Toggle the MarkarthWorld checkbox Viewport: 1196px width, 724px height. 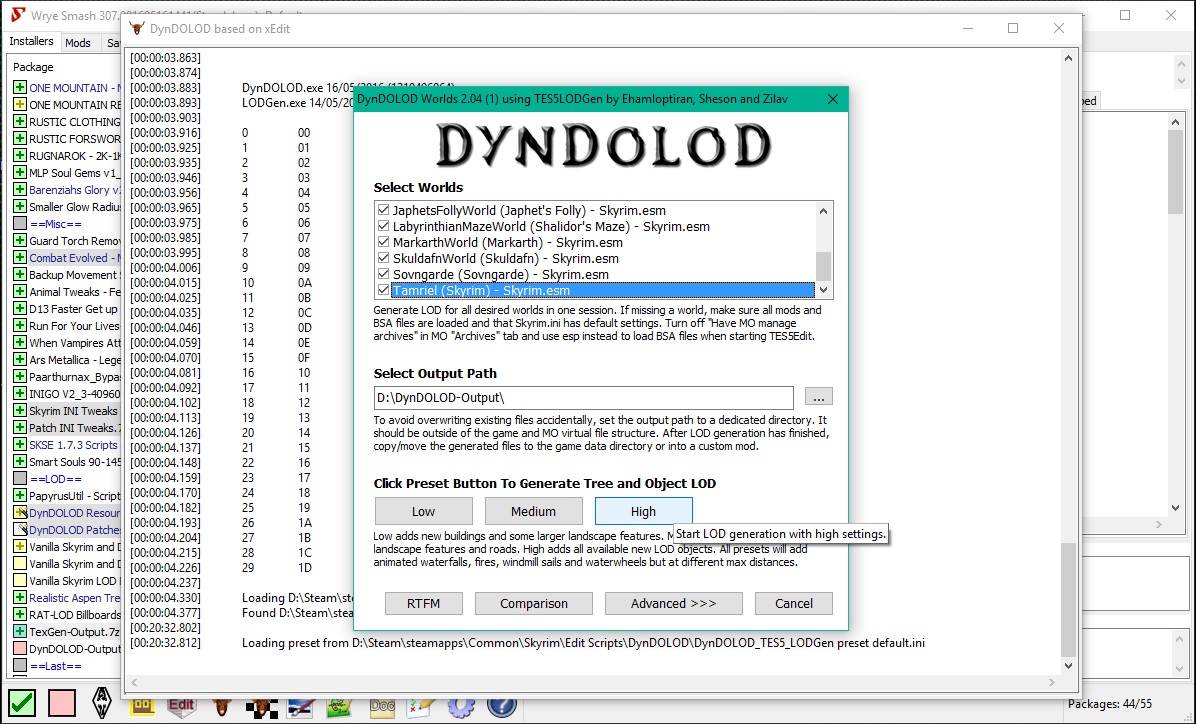click(383, 242)
